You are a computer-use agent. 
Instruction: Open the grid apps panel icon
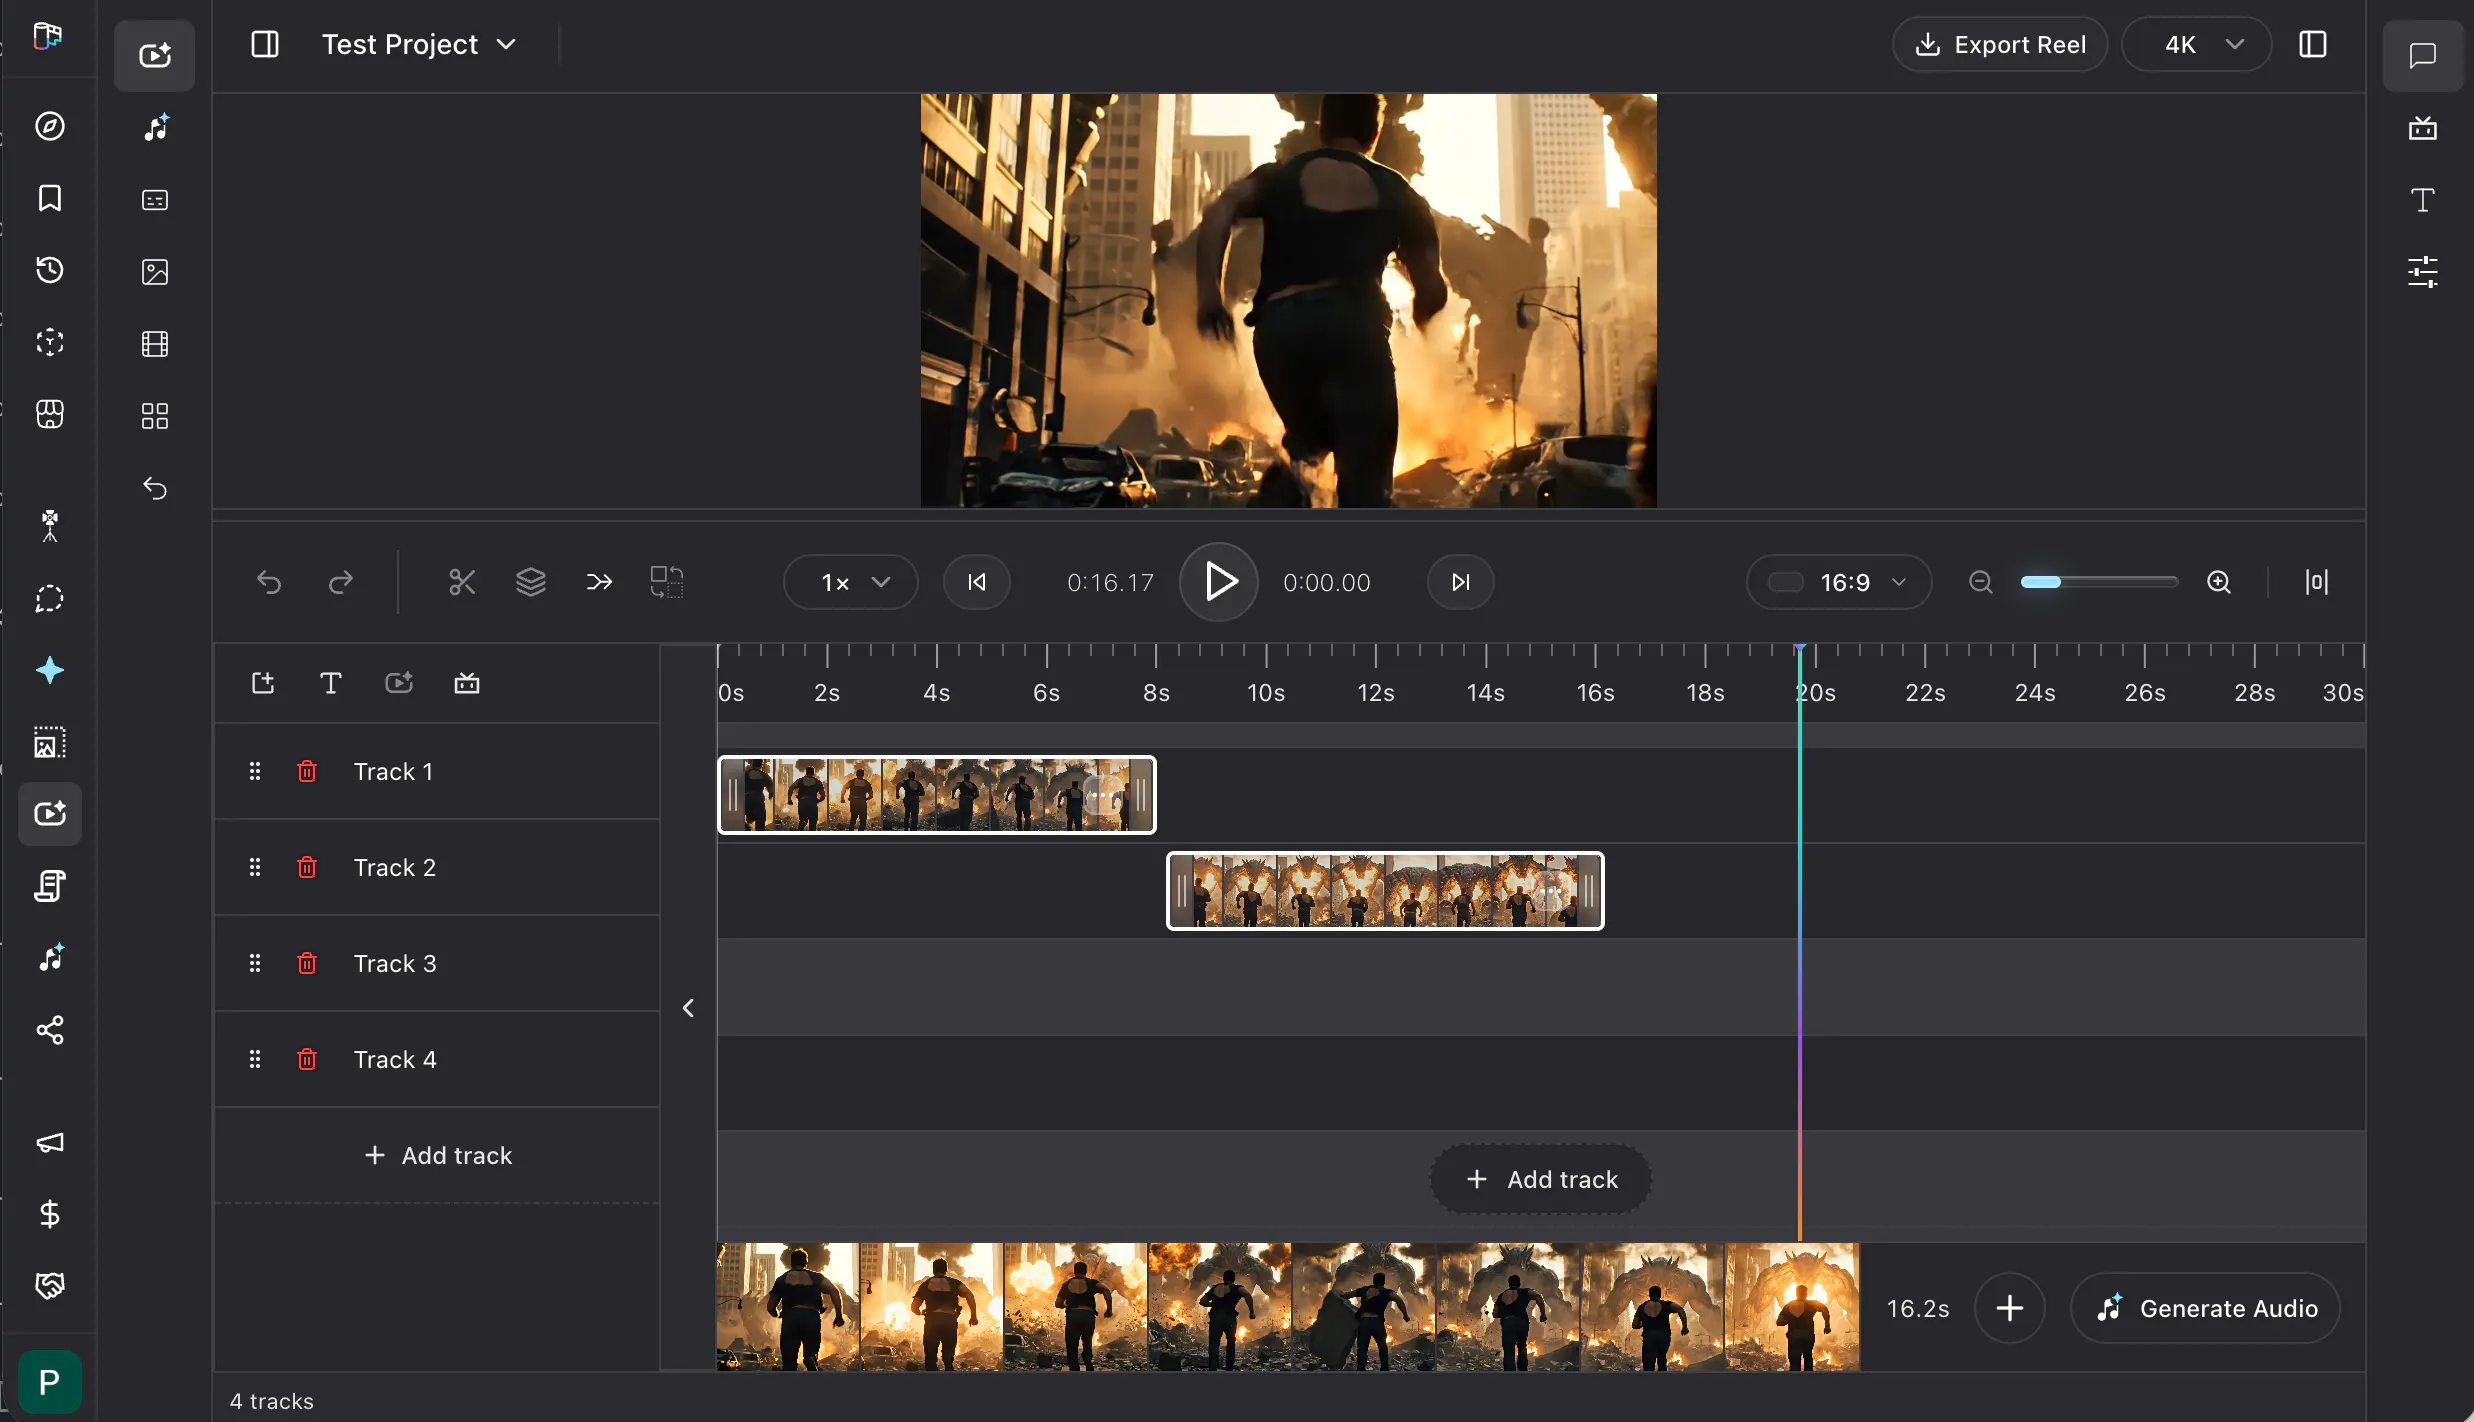click(x=155, y=416)
